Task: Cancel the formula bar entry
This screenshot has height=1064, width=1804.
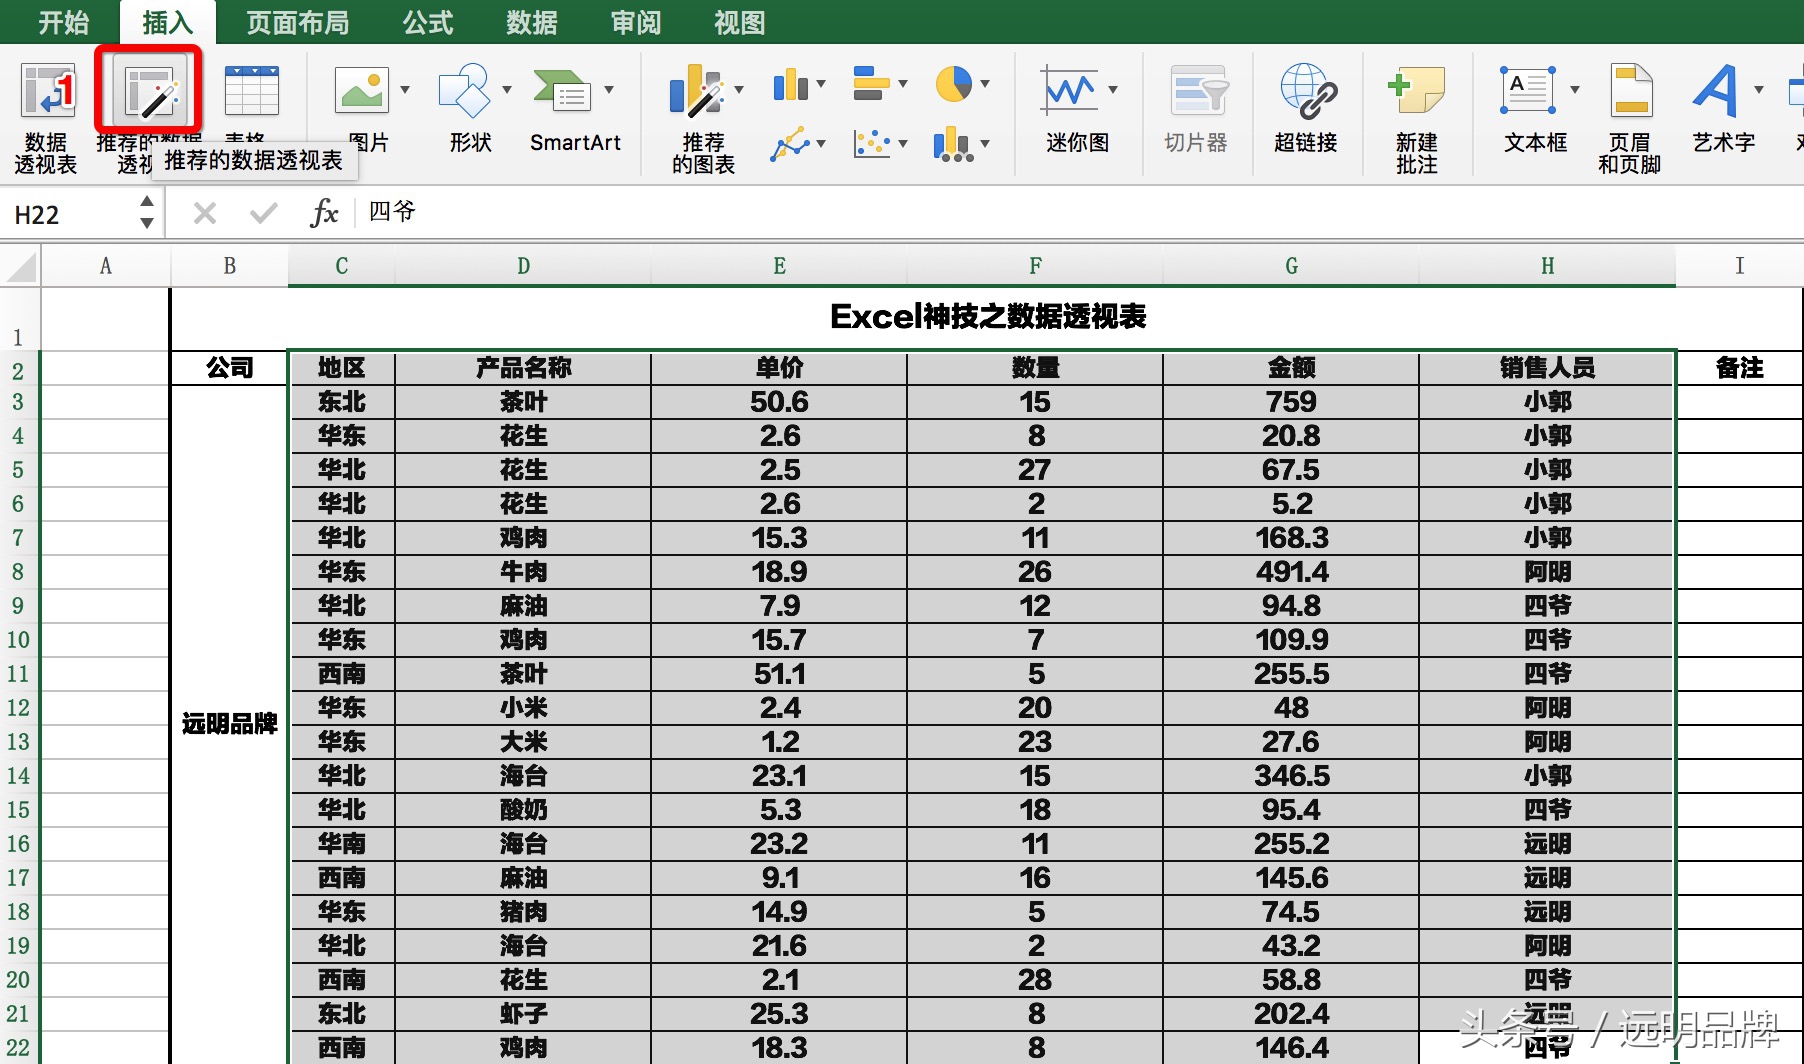Action: tap(205, 213)
